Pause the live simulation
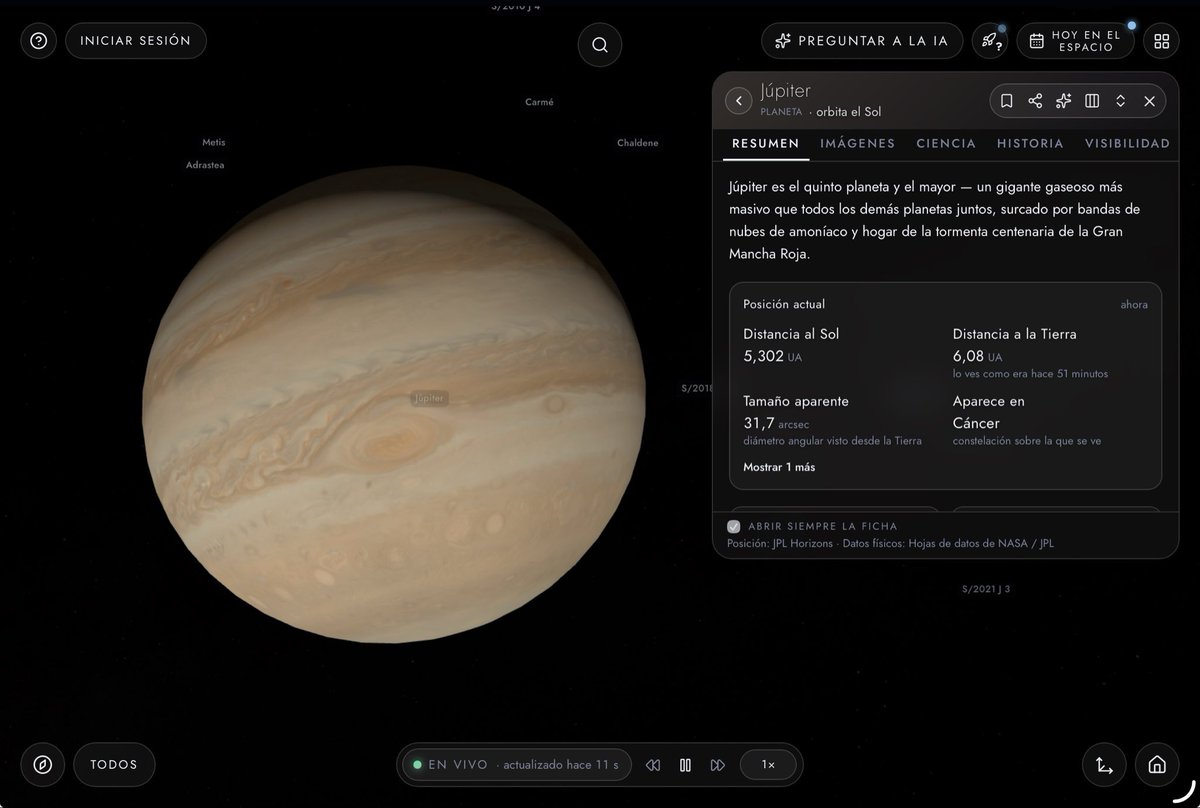This screenshot has height=808, width=1200. click(x=685, y=765)
